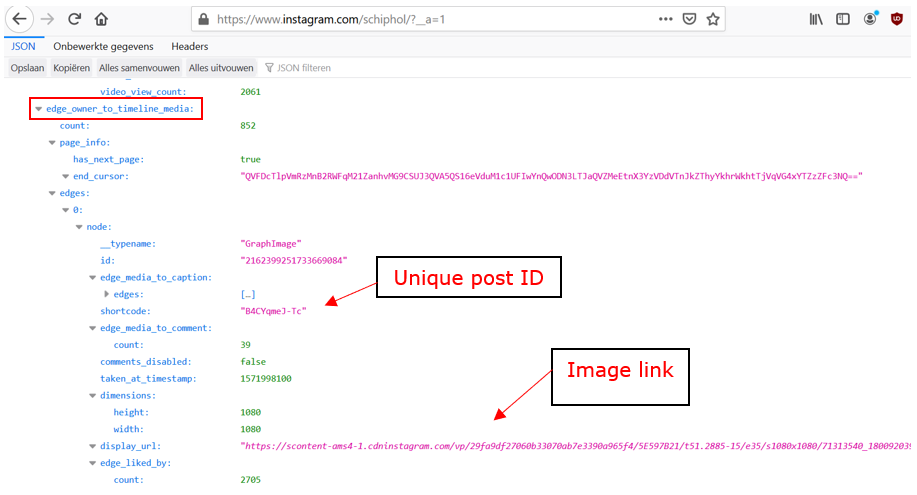The height and width of the screenshot is (495, 917).
Task: Click the JSON filter funnel icon
Action: [x=269, y=68]
